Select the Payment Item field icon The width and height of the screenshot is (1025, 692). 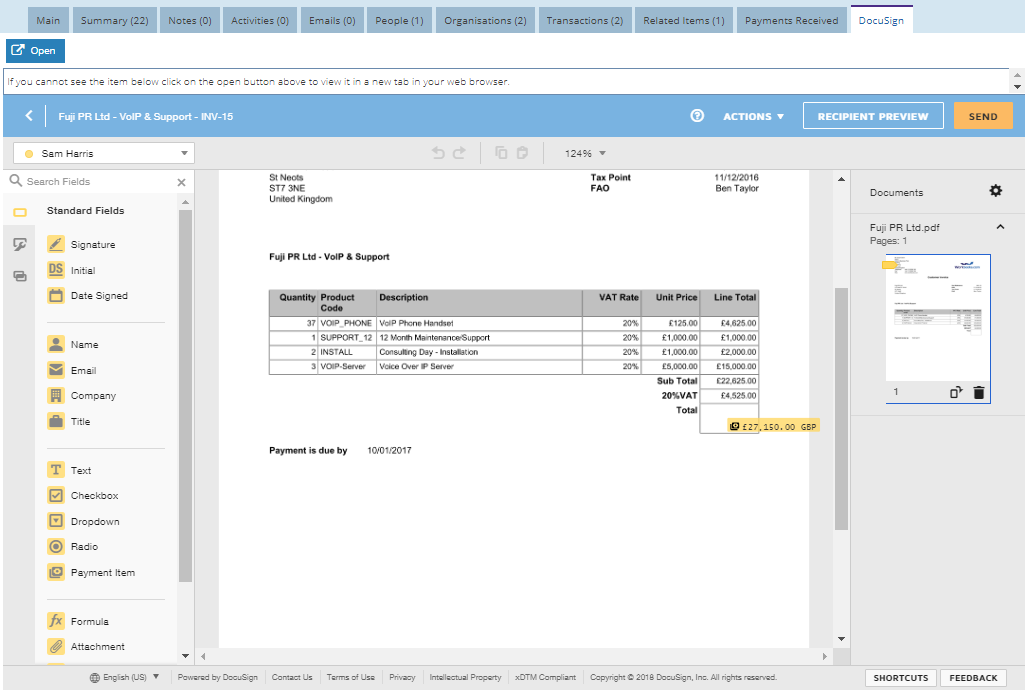pyautogui.click(x=56, y=572)
